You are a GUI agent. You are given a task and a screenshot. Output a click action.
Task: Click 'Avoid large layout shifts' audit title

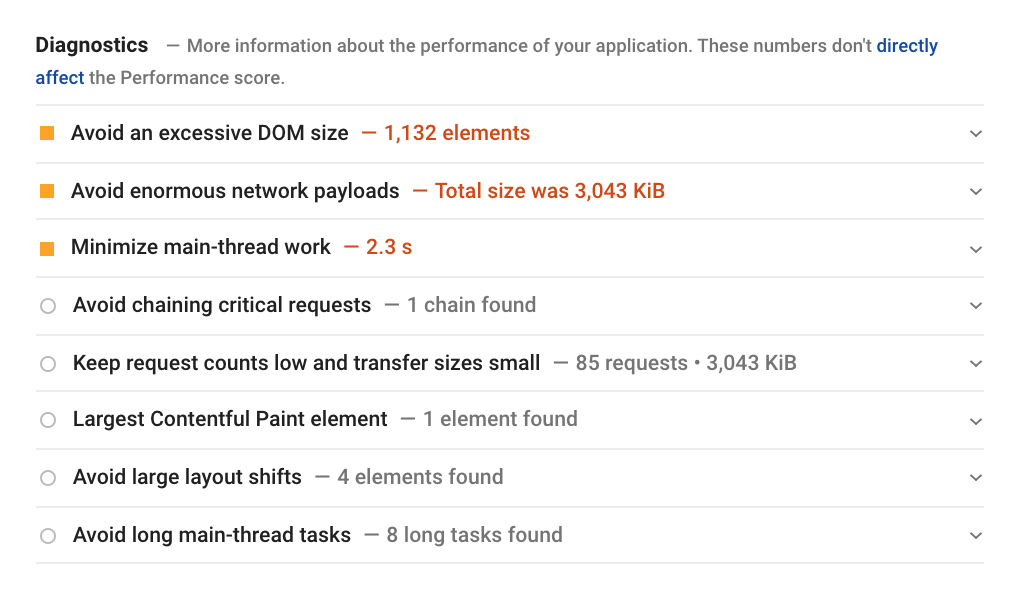pos(187,477)
